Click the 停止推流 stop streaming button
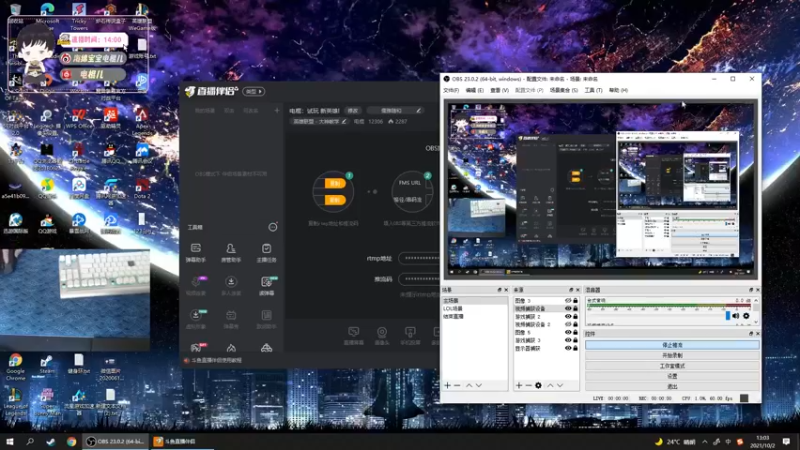Screen dimensions: 800x450 pos(672,345)
